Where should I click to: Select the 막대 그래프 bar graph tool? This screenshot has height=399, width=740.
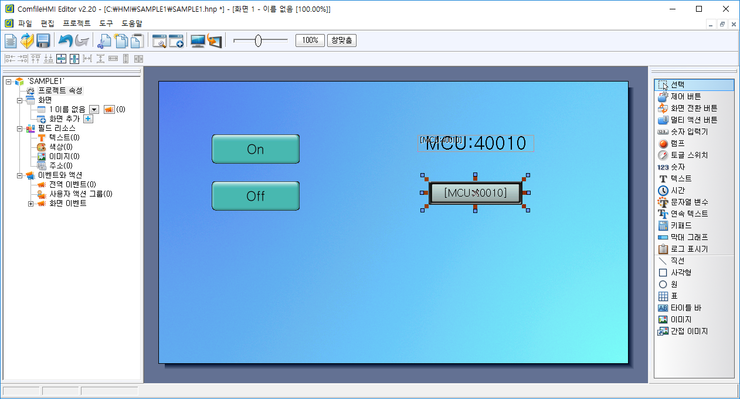click(694, 237)
